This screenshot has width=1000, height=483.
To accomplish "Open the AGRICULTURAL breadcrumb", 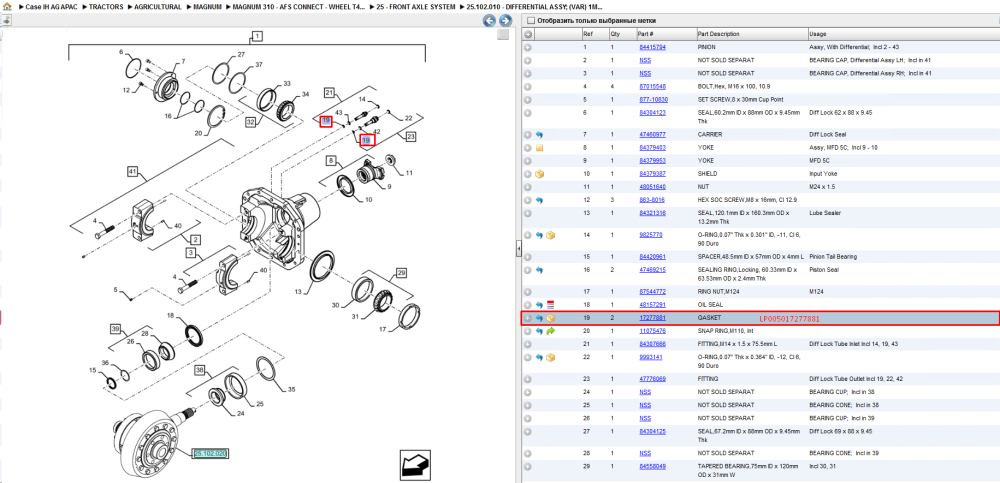I will [158, 6].
